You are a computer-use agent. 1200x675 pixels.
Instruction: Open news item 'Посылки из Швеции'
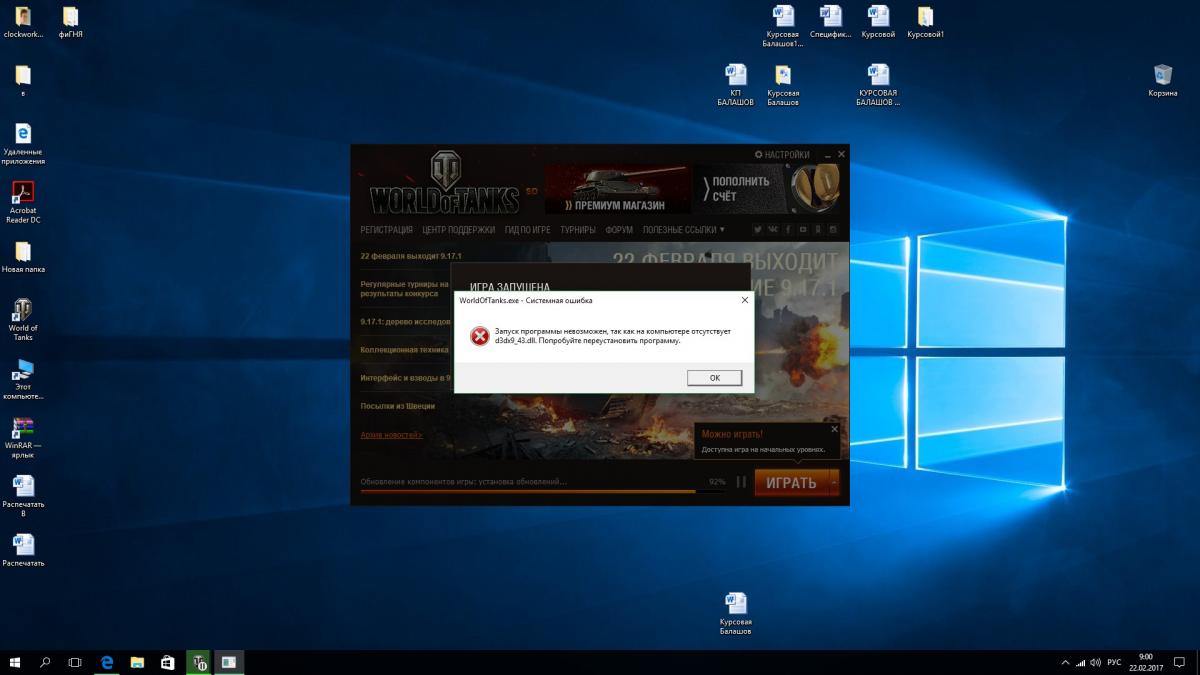click(398, 406)
